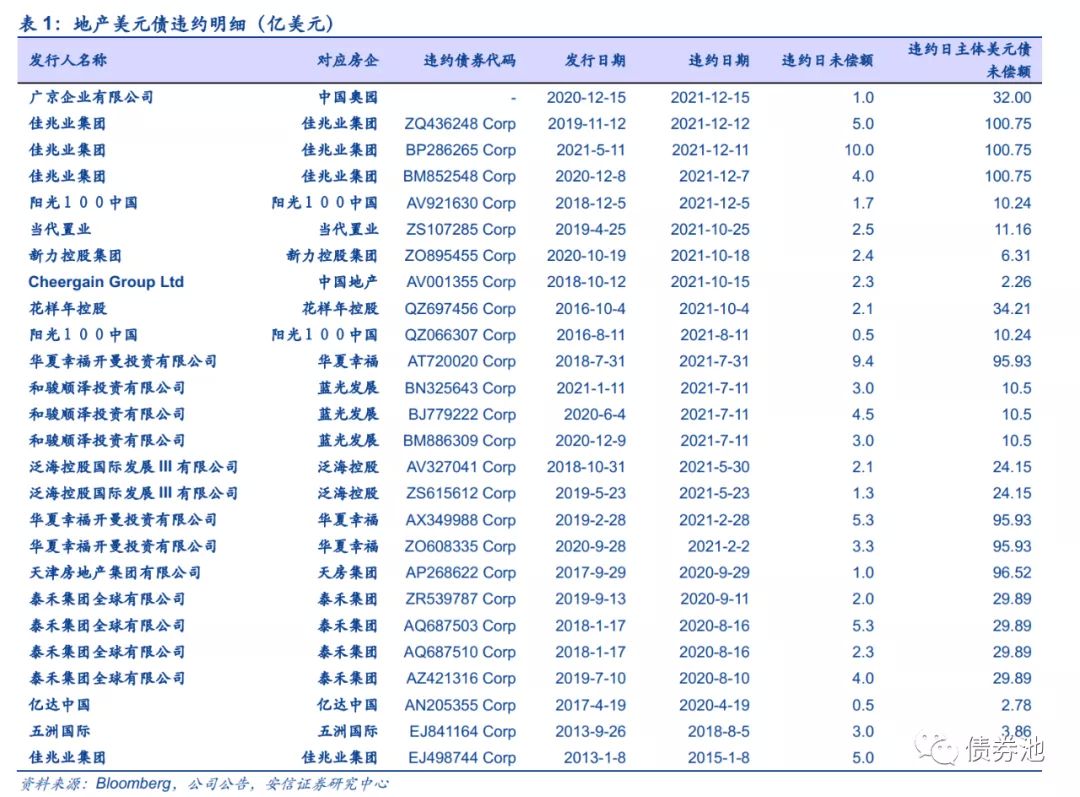The image size is (1080, 797).
Task: Select the 发行人名称 column header
Action: 68,60
